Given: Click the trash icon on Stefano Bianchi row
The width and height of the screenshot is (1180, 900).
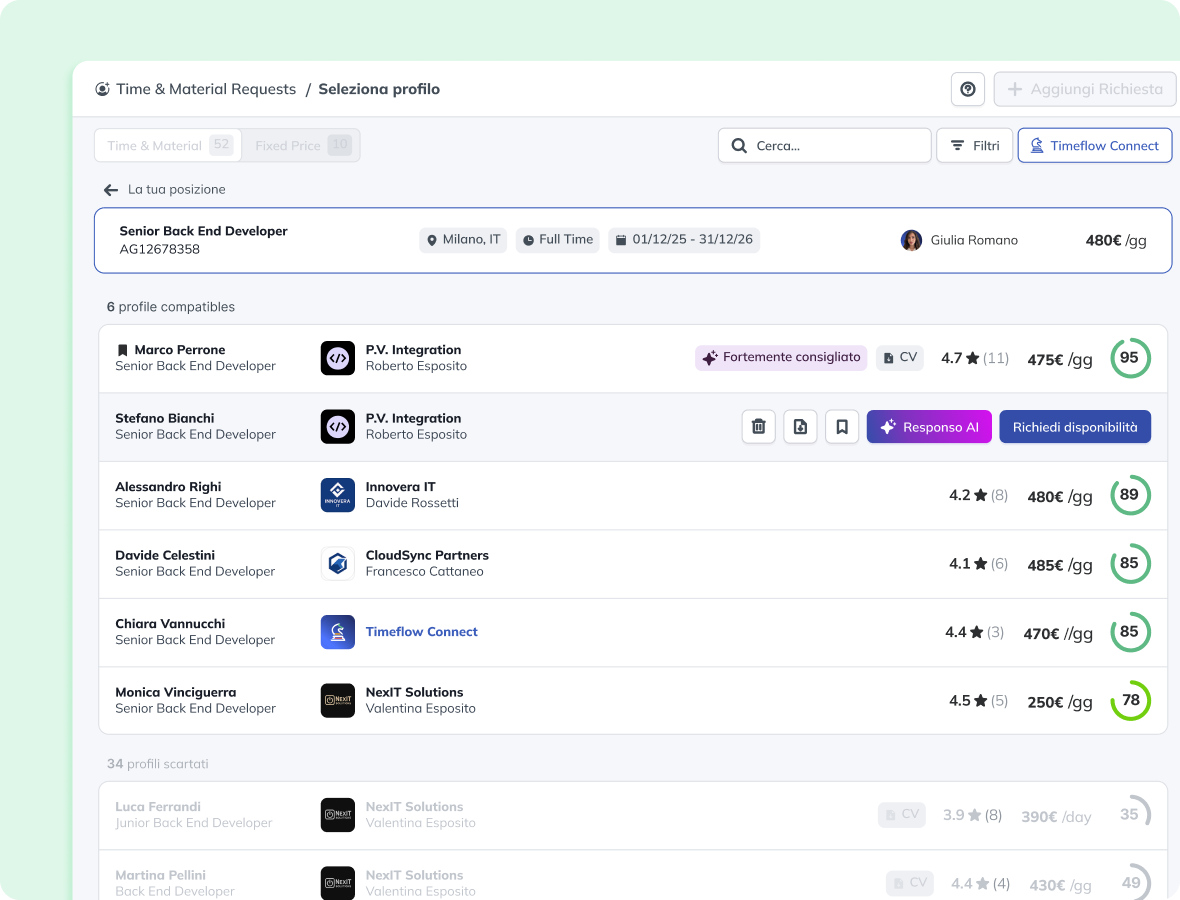Looking at the screenshot, I should point(758,427).
